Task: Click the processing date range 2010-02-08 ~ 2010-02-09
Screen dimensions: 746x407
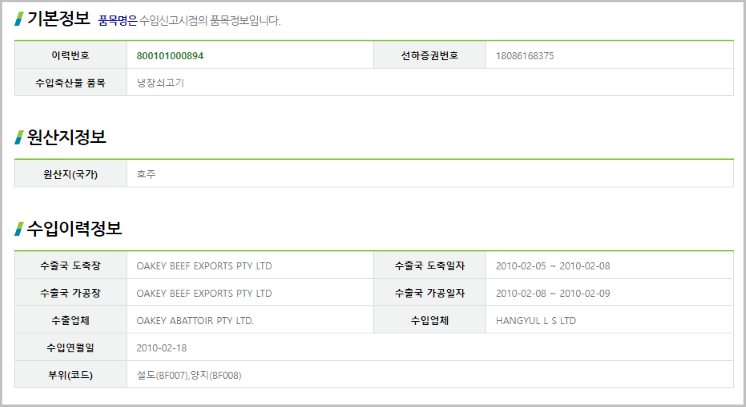Action: pyautogui.click(x=553, y=294)
